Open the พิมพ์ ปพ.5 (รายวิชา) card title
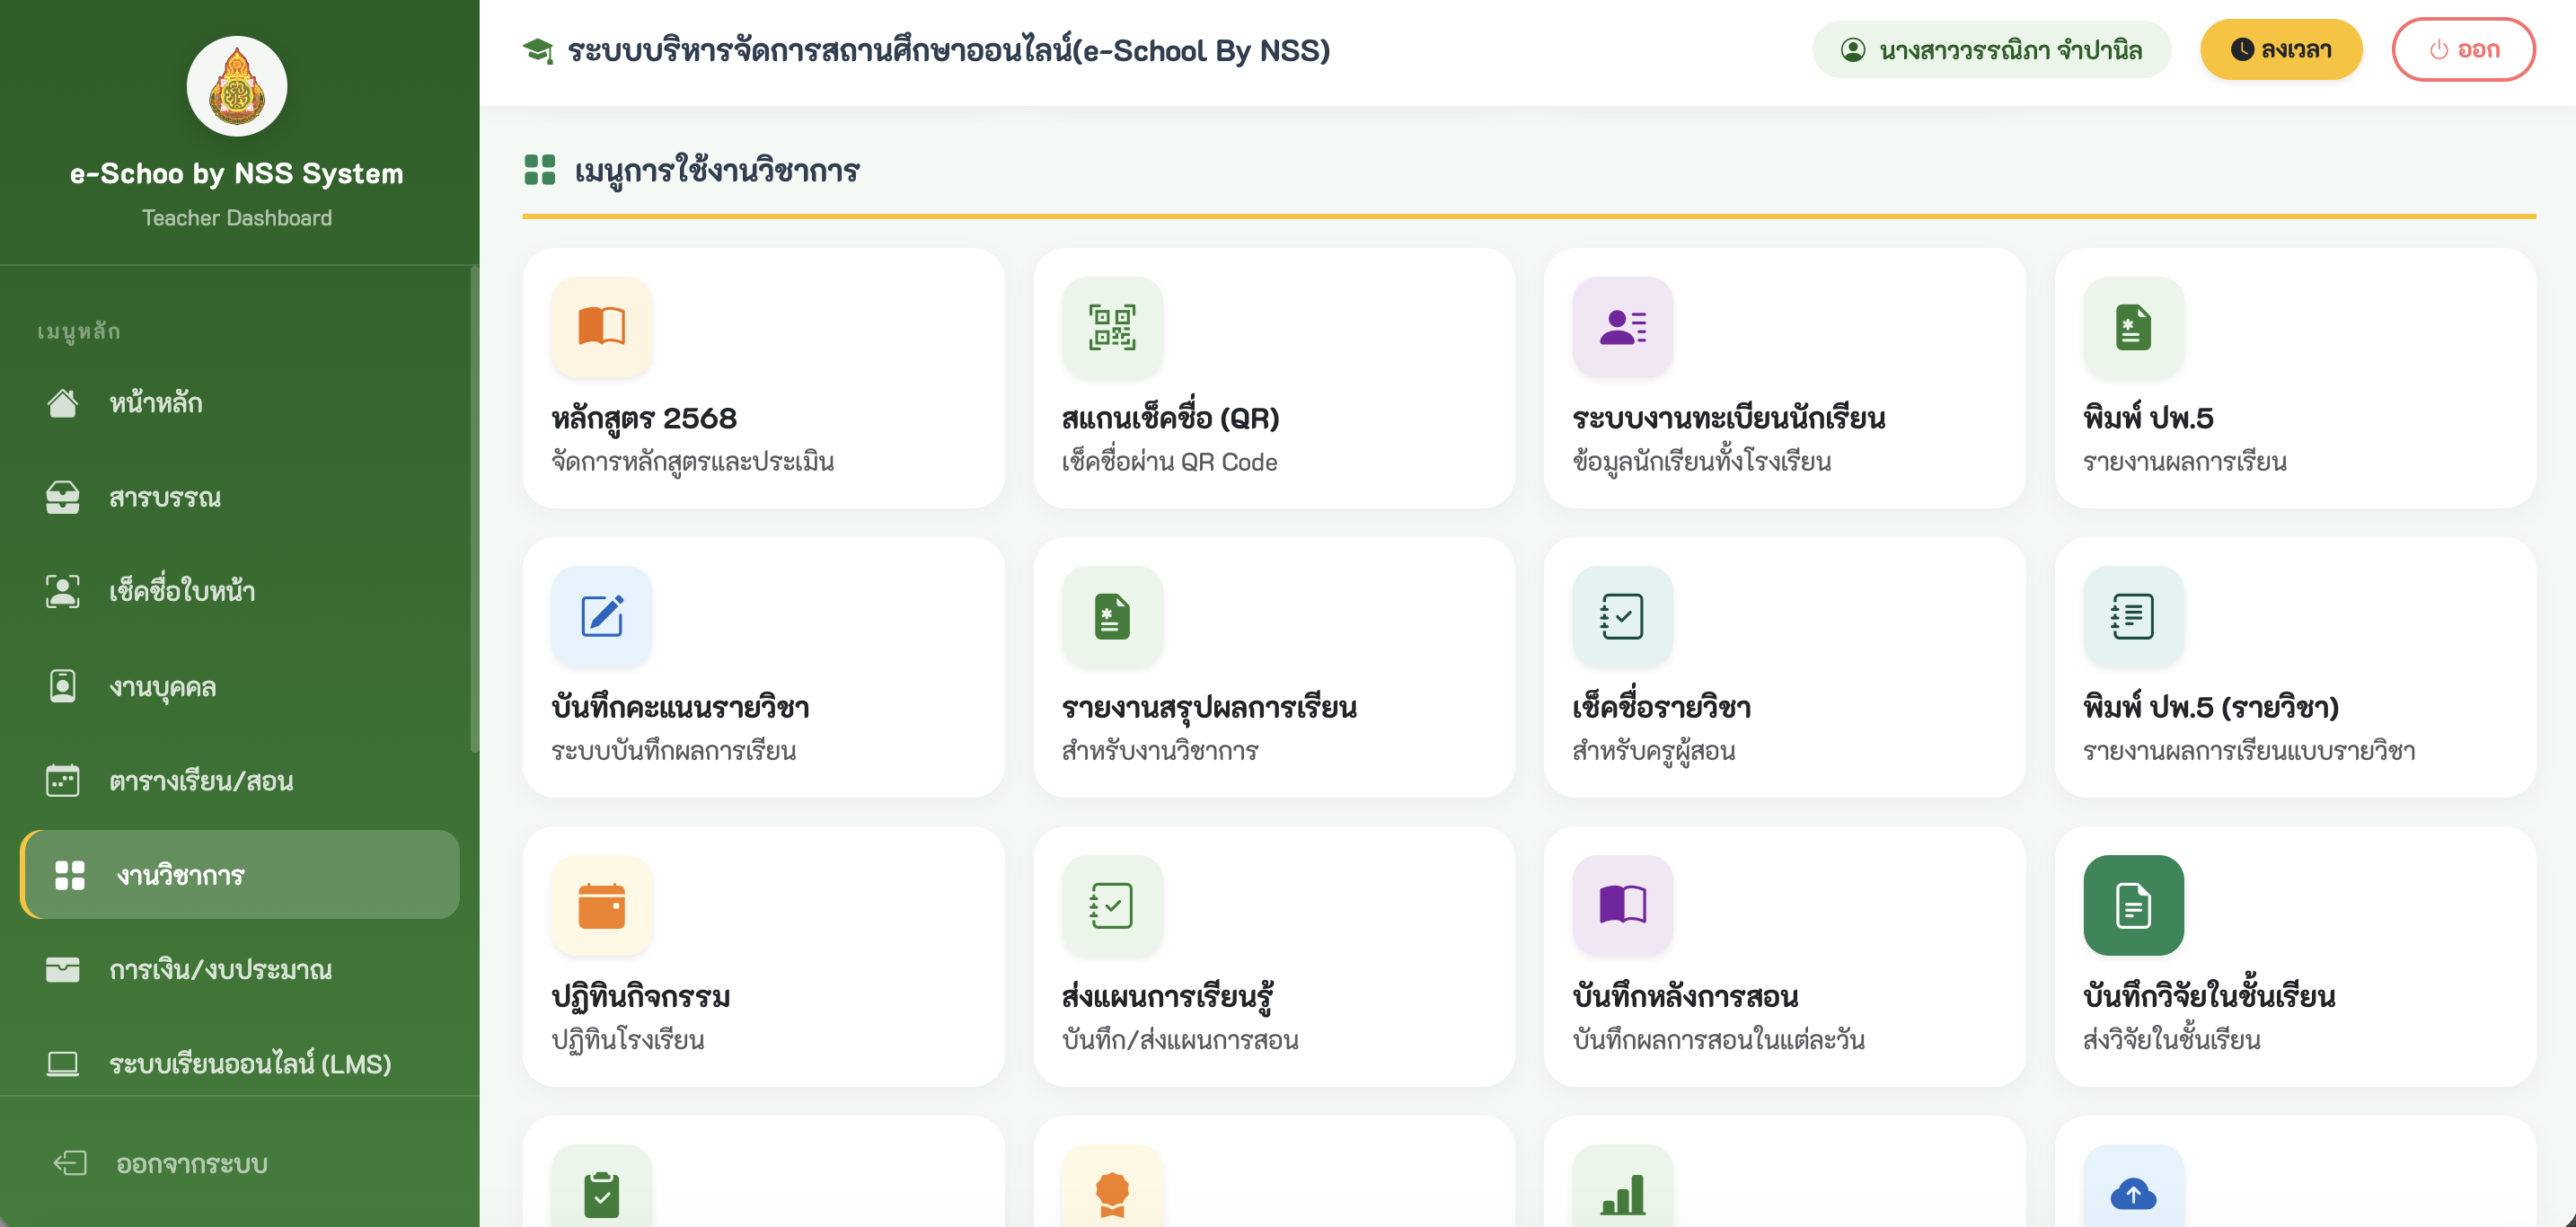The width and height of the screenshot is (2576, 1227). click(x=2211, y=706)
